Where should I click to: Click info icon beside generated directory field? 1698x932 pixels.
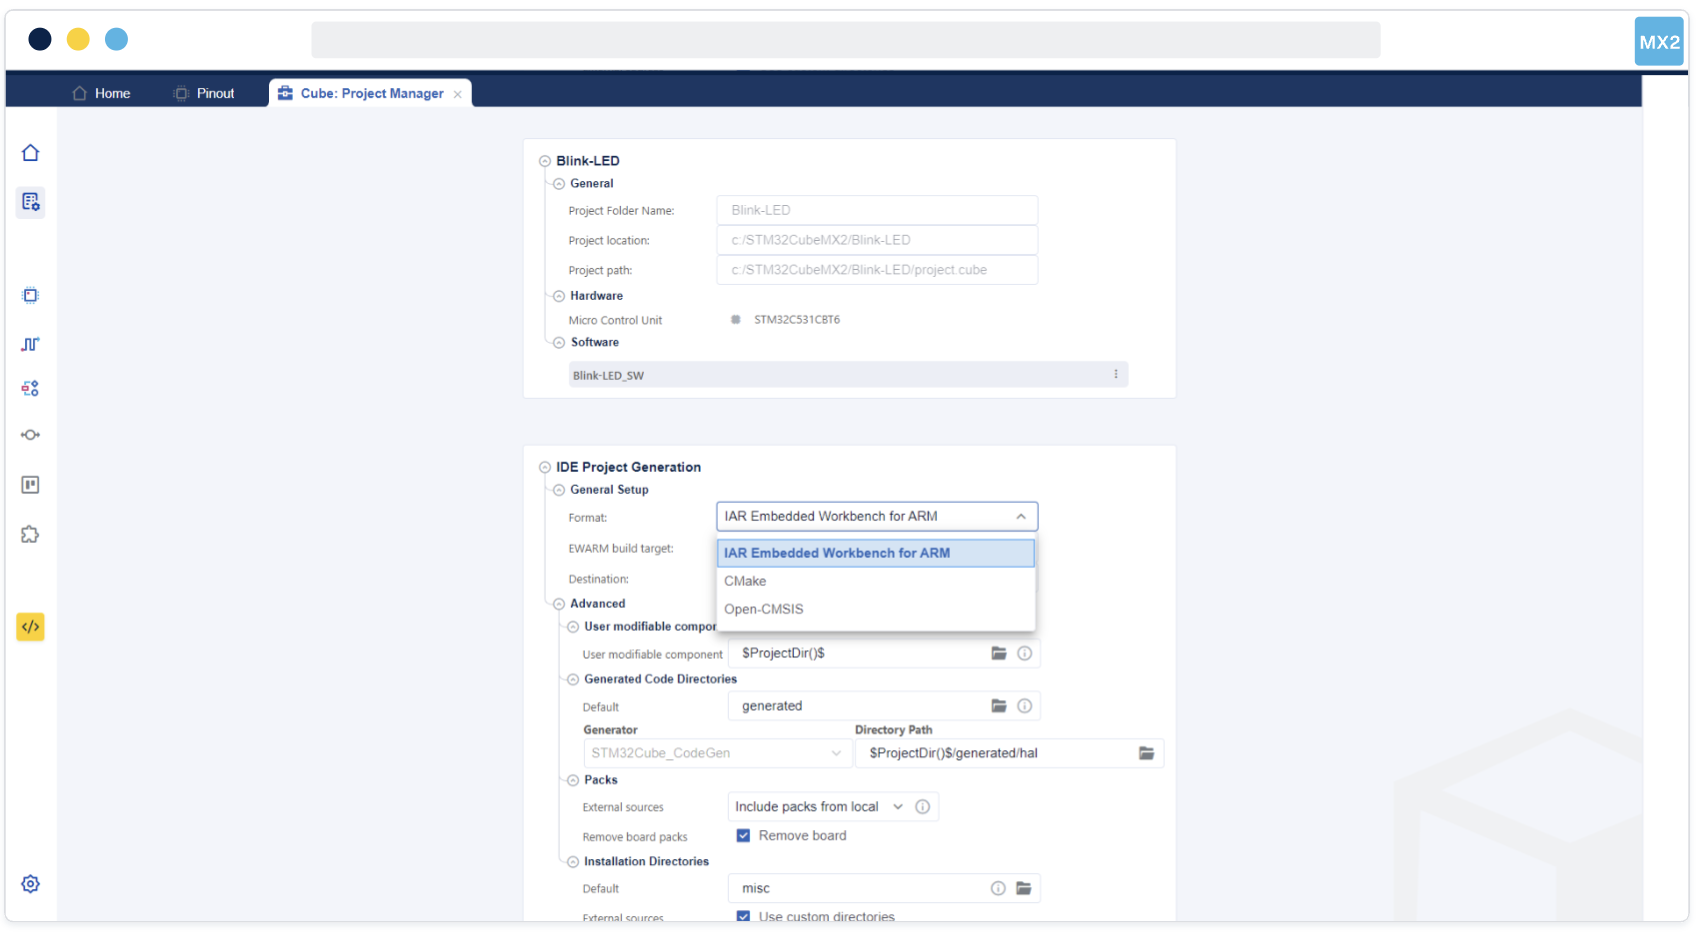pyautogui.click(x=1024, y=706)
